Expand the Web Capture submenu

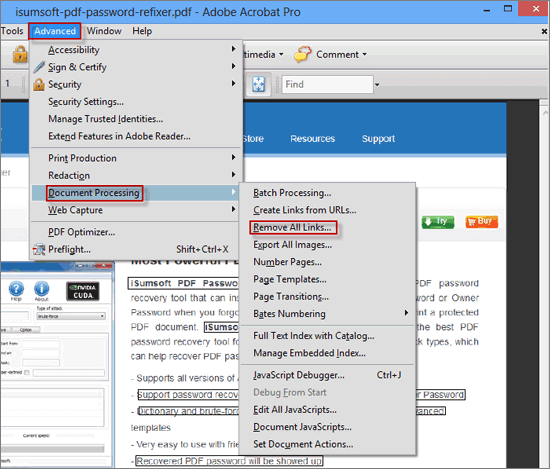pos(135,210)
